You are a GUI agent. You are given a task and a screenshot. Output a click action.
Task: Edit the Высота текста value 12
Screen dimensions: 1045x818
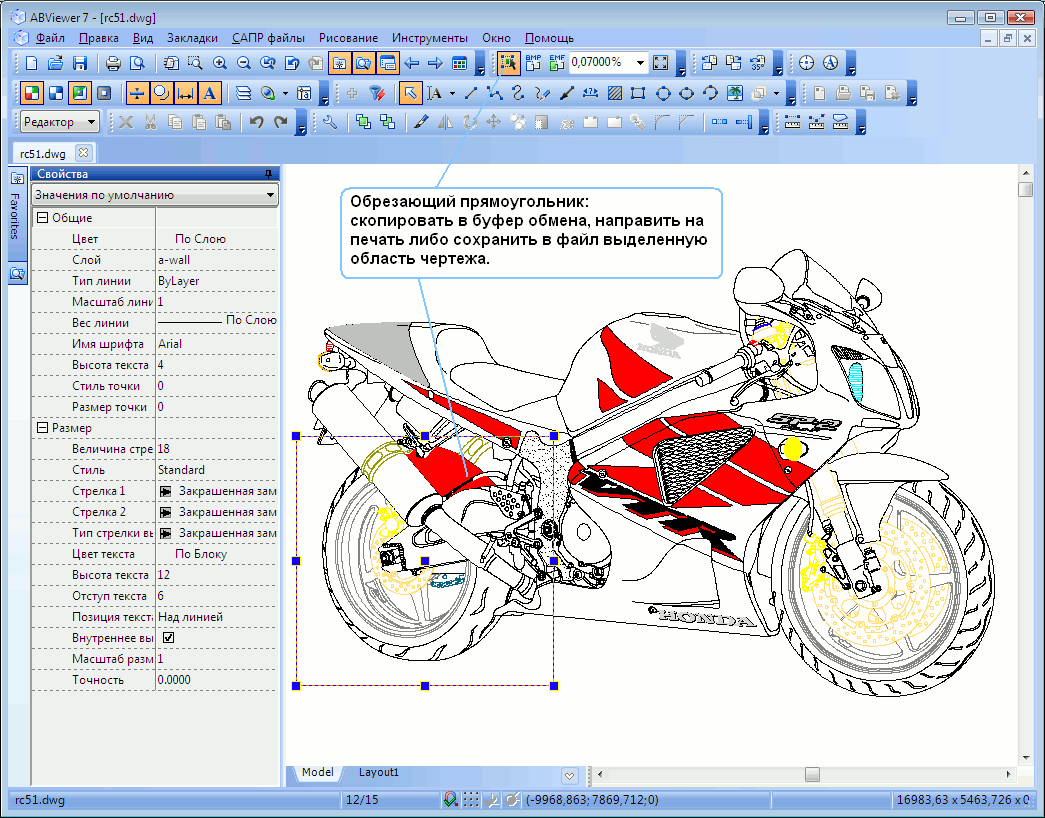217,575
